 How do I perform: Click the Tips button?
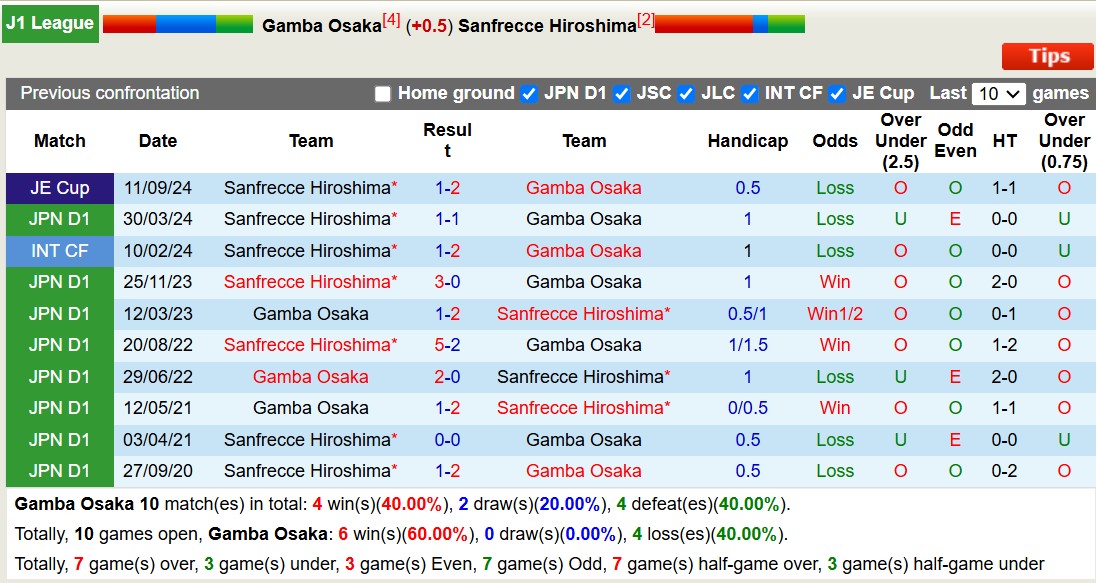tap(1047, 56)
